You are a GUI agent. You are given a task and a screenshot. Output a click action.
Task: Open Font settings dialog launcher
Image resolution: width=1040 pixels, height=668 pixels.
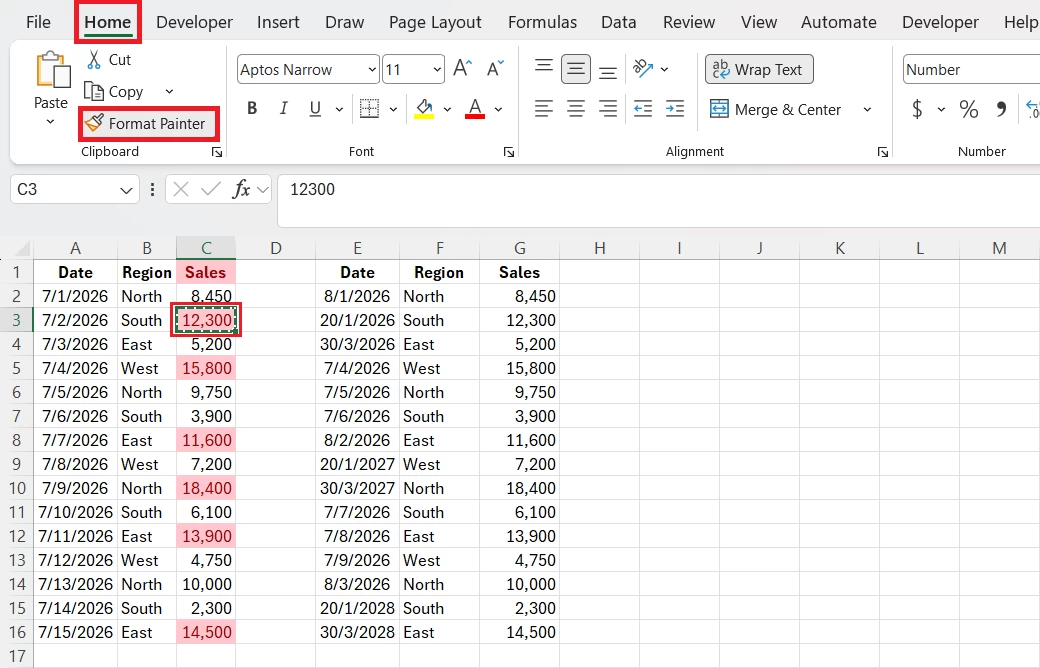[509, 152]
